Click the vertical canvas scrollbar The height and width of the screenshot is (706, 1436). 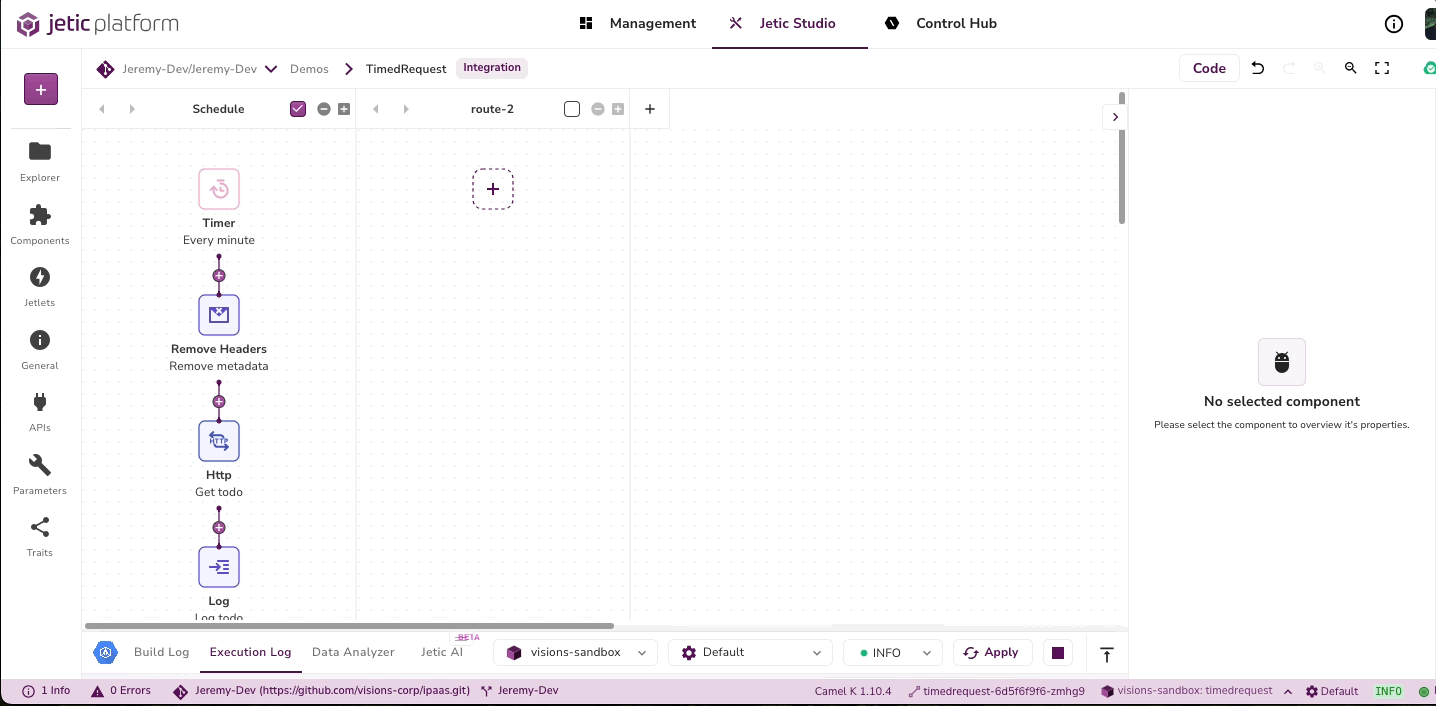point(1122,160)
